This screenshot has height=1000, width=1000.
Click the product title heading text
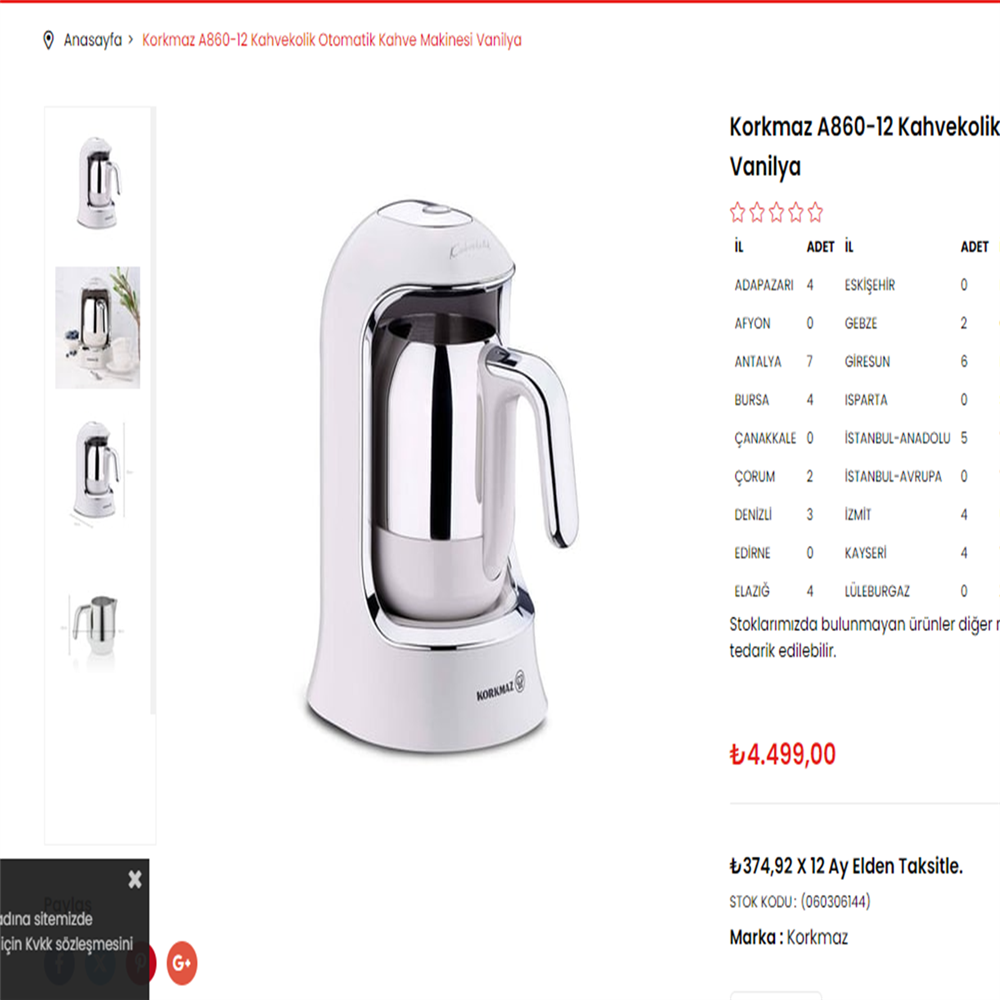pos(864,147)
